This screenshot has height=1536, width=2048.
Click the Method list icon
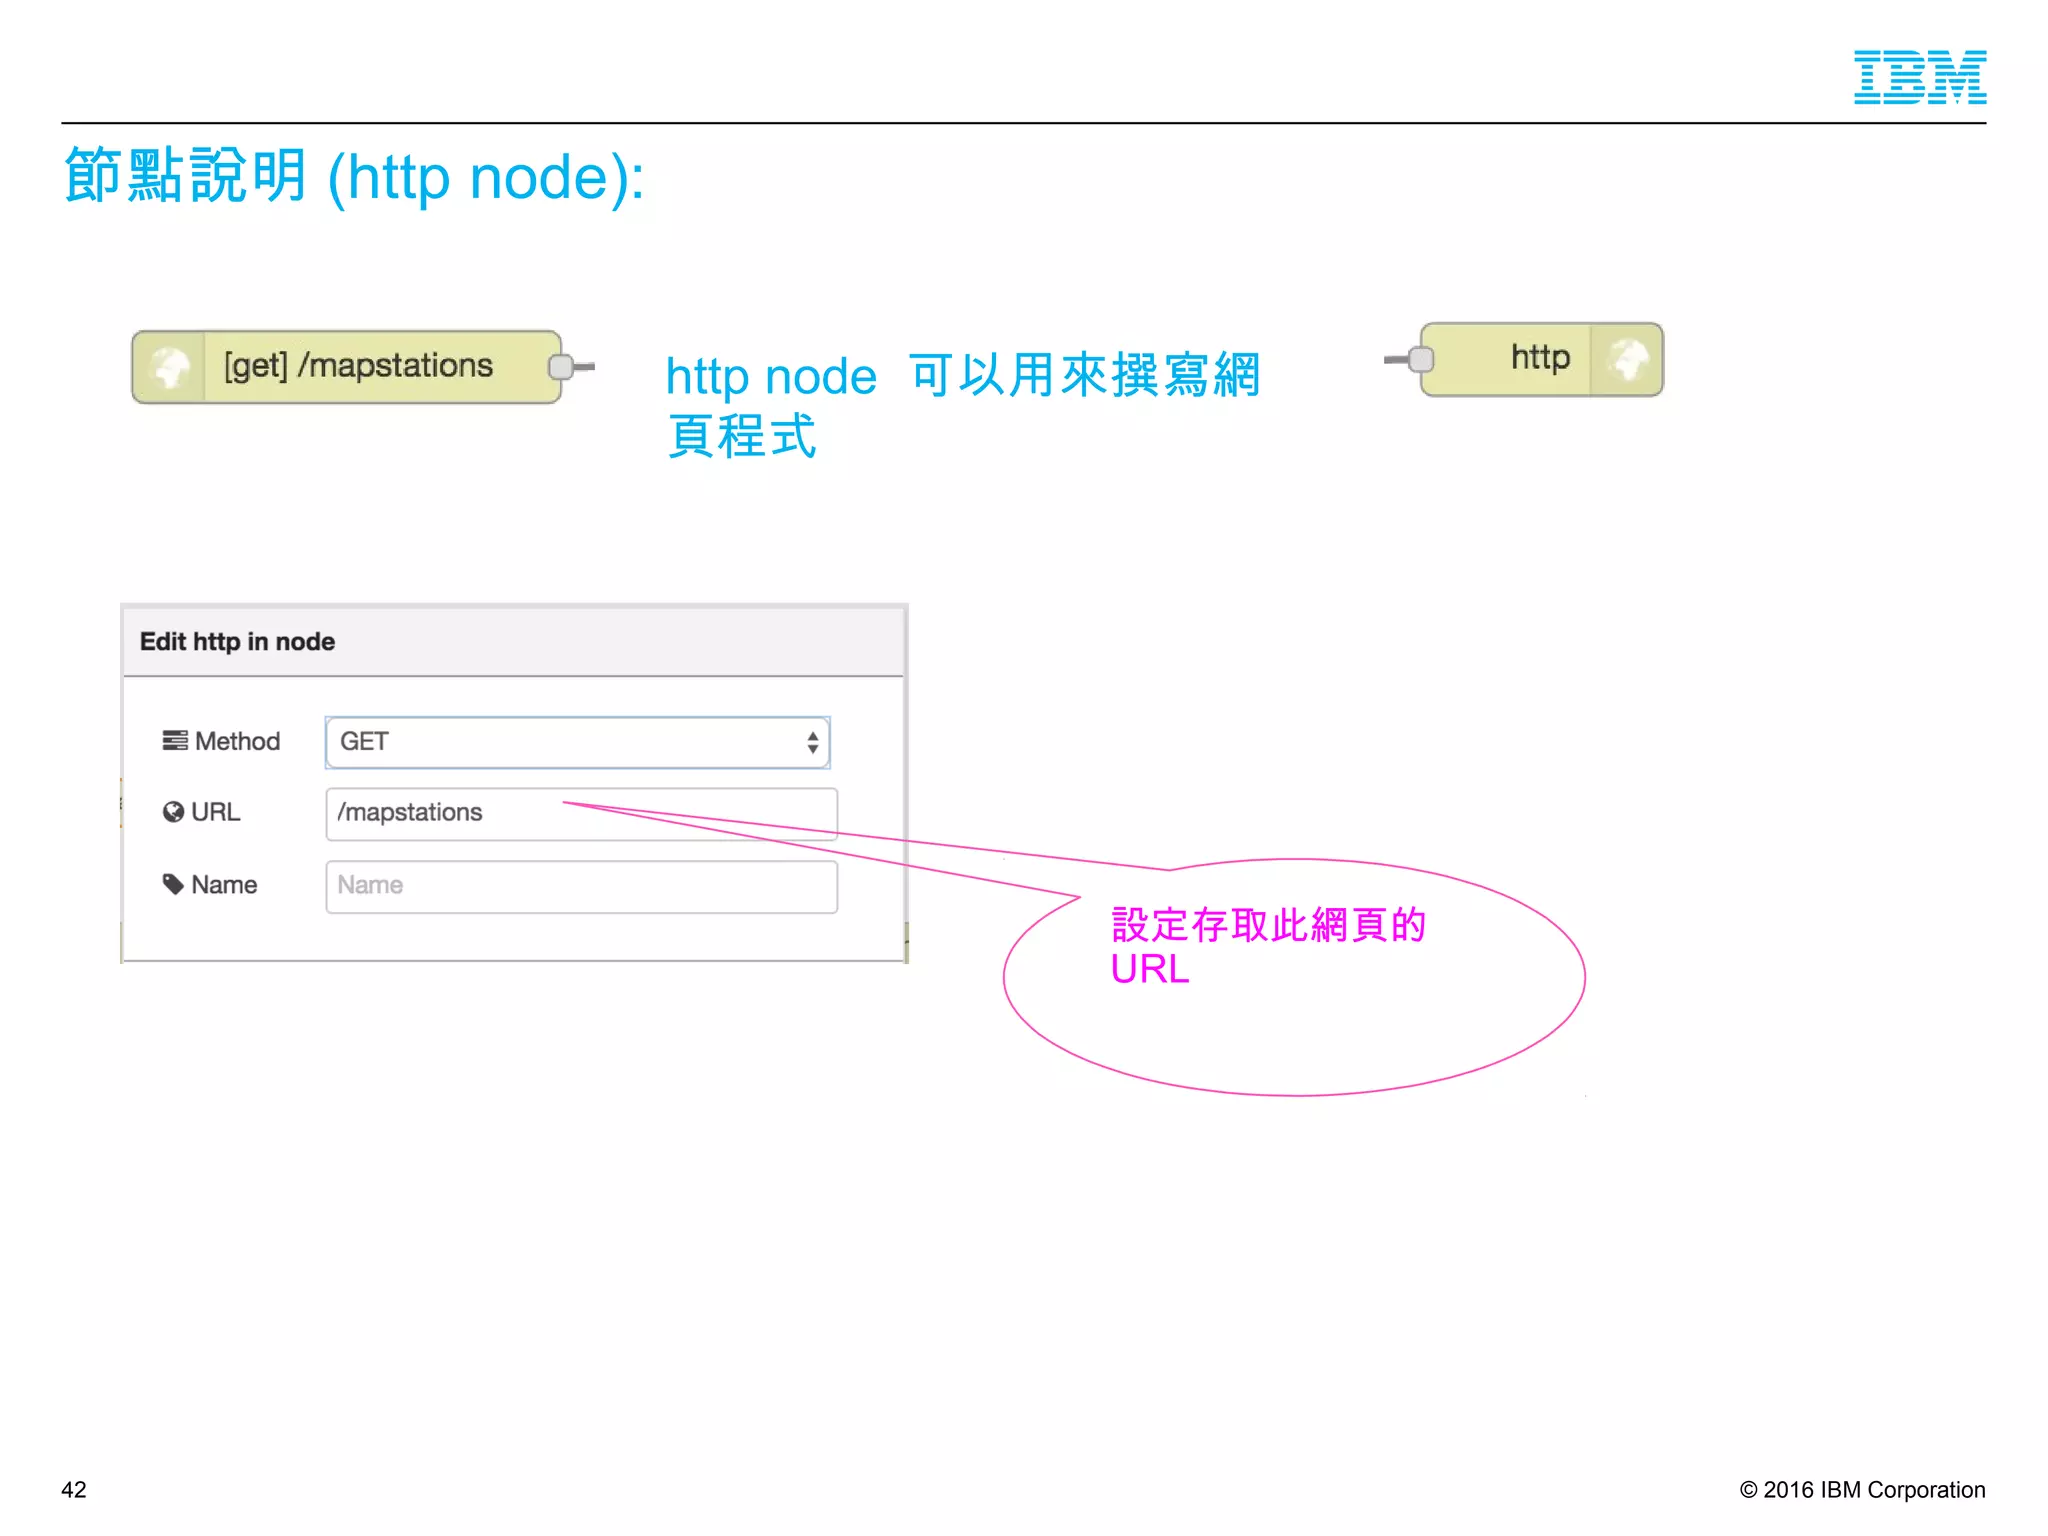point(175,740)
